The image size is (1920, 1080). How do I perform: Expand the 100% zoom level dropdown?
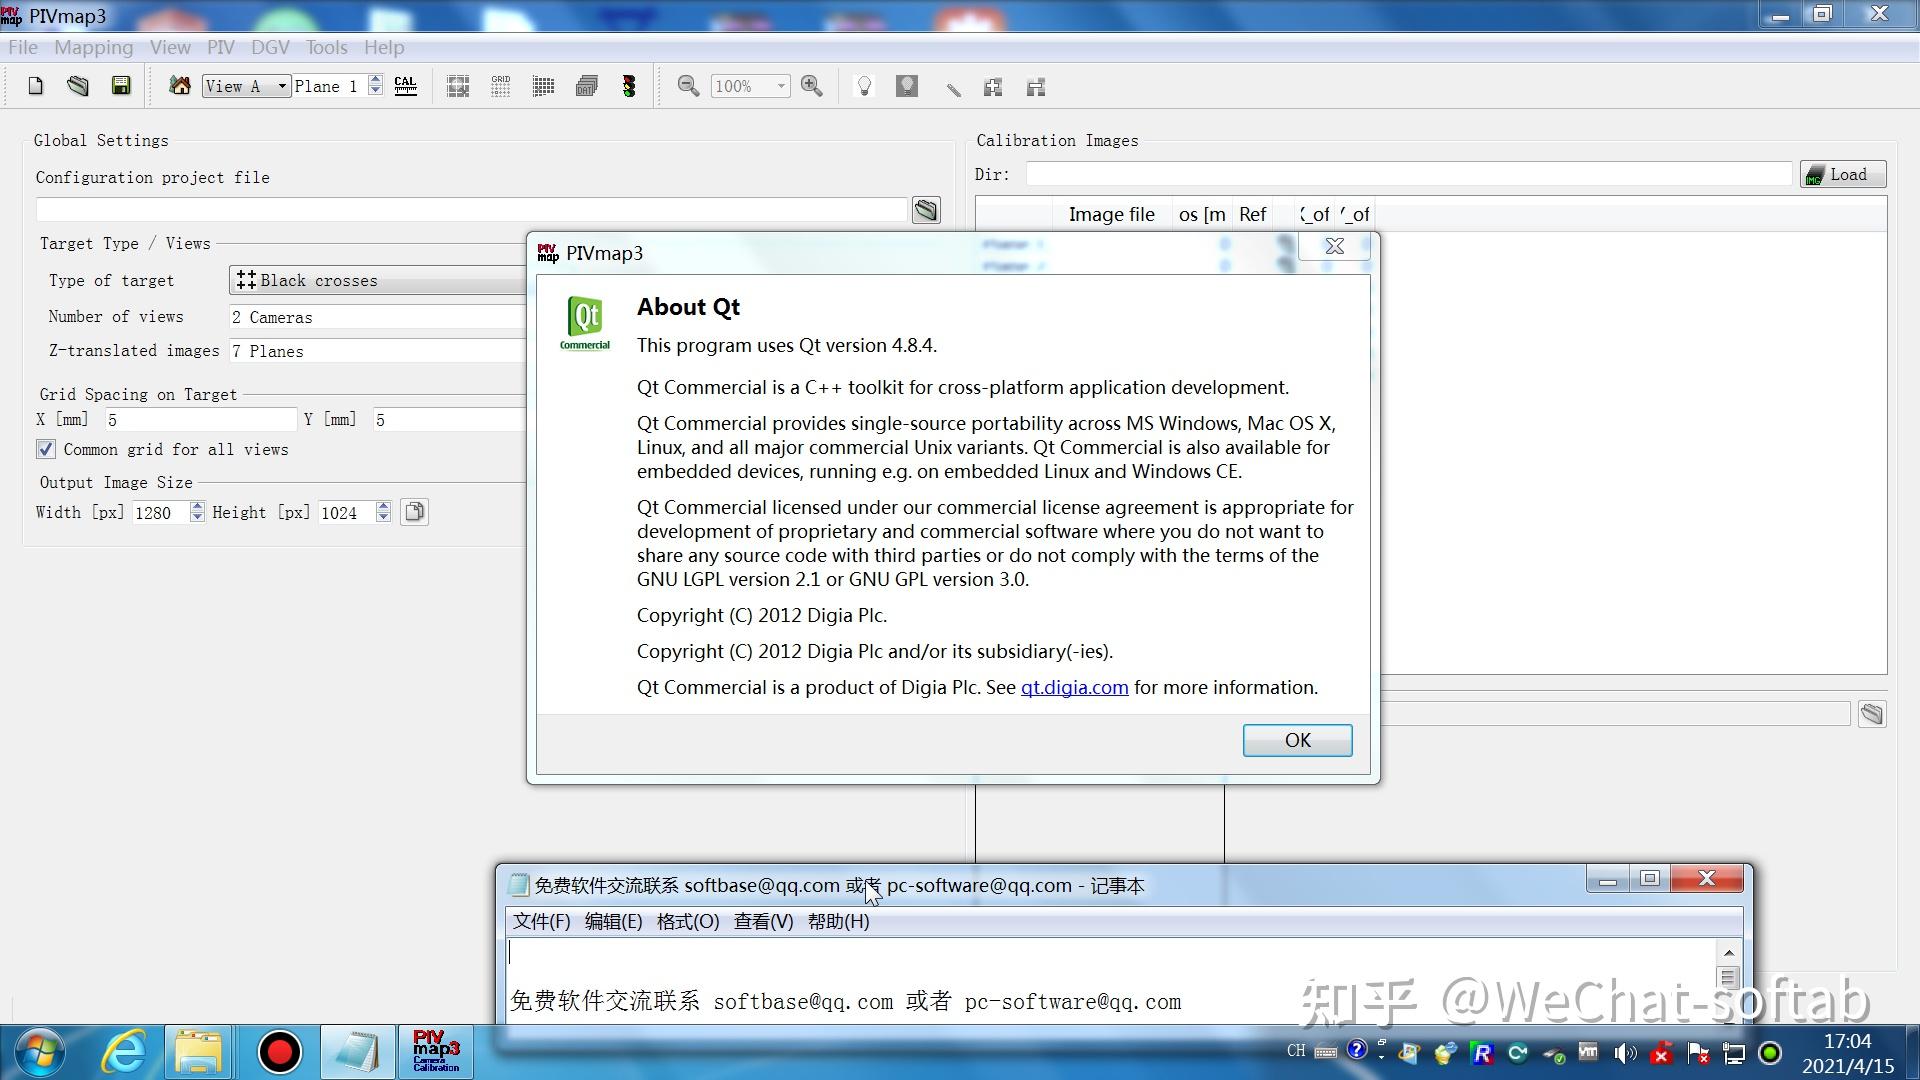(x=750, y=86)
